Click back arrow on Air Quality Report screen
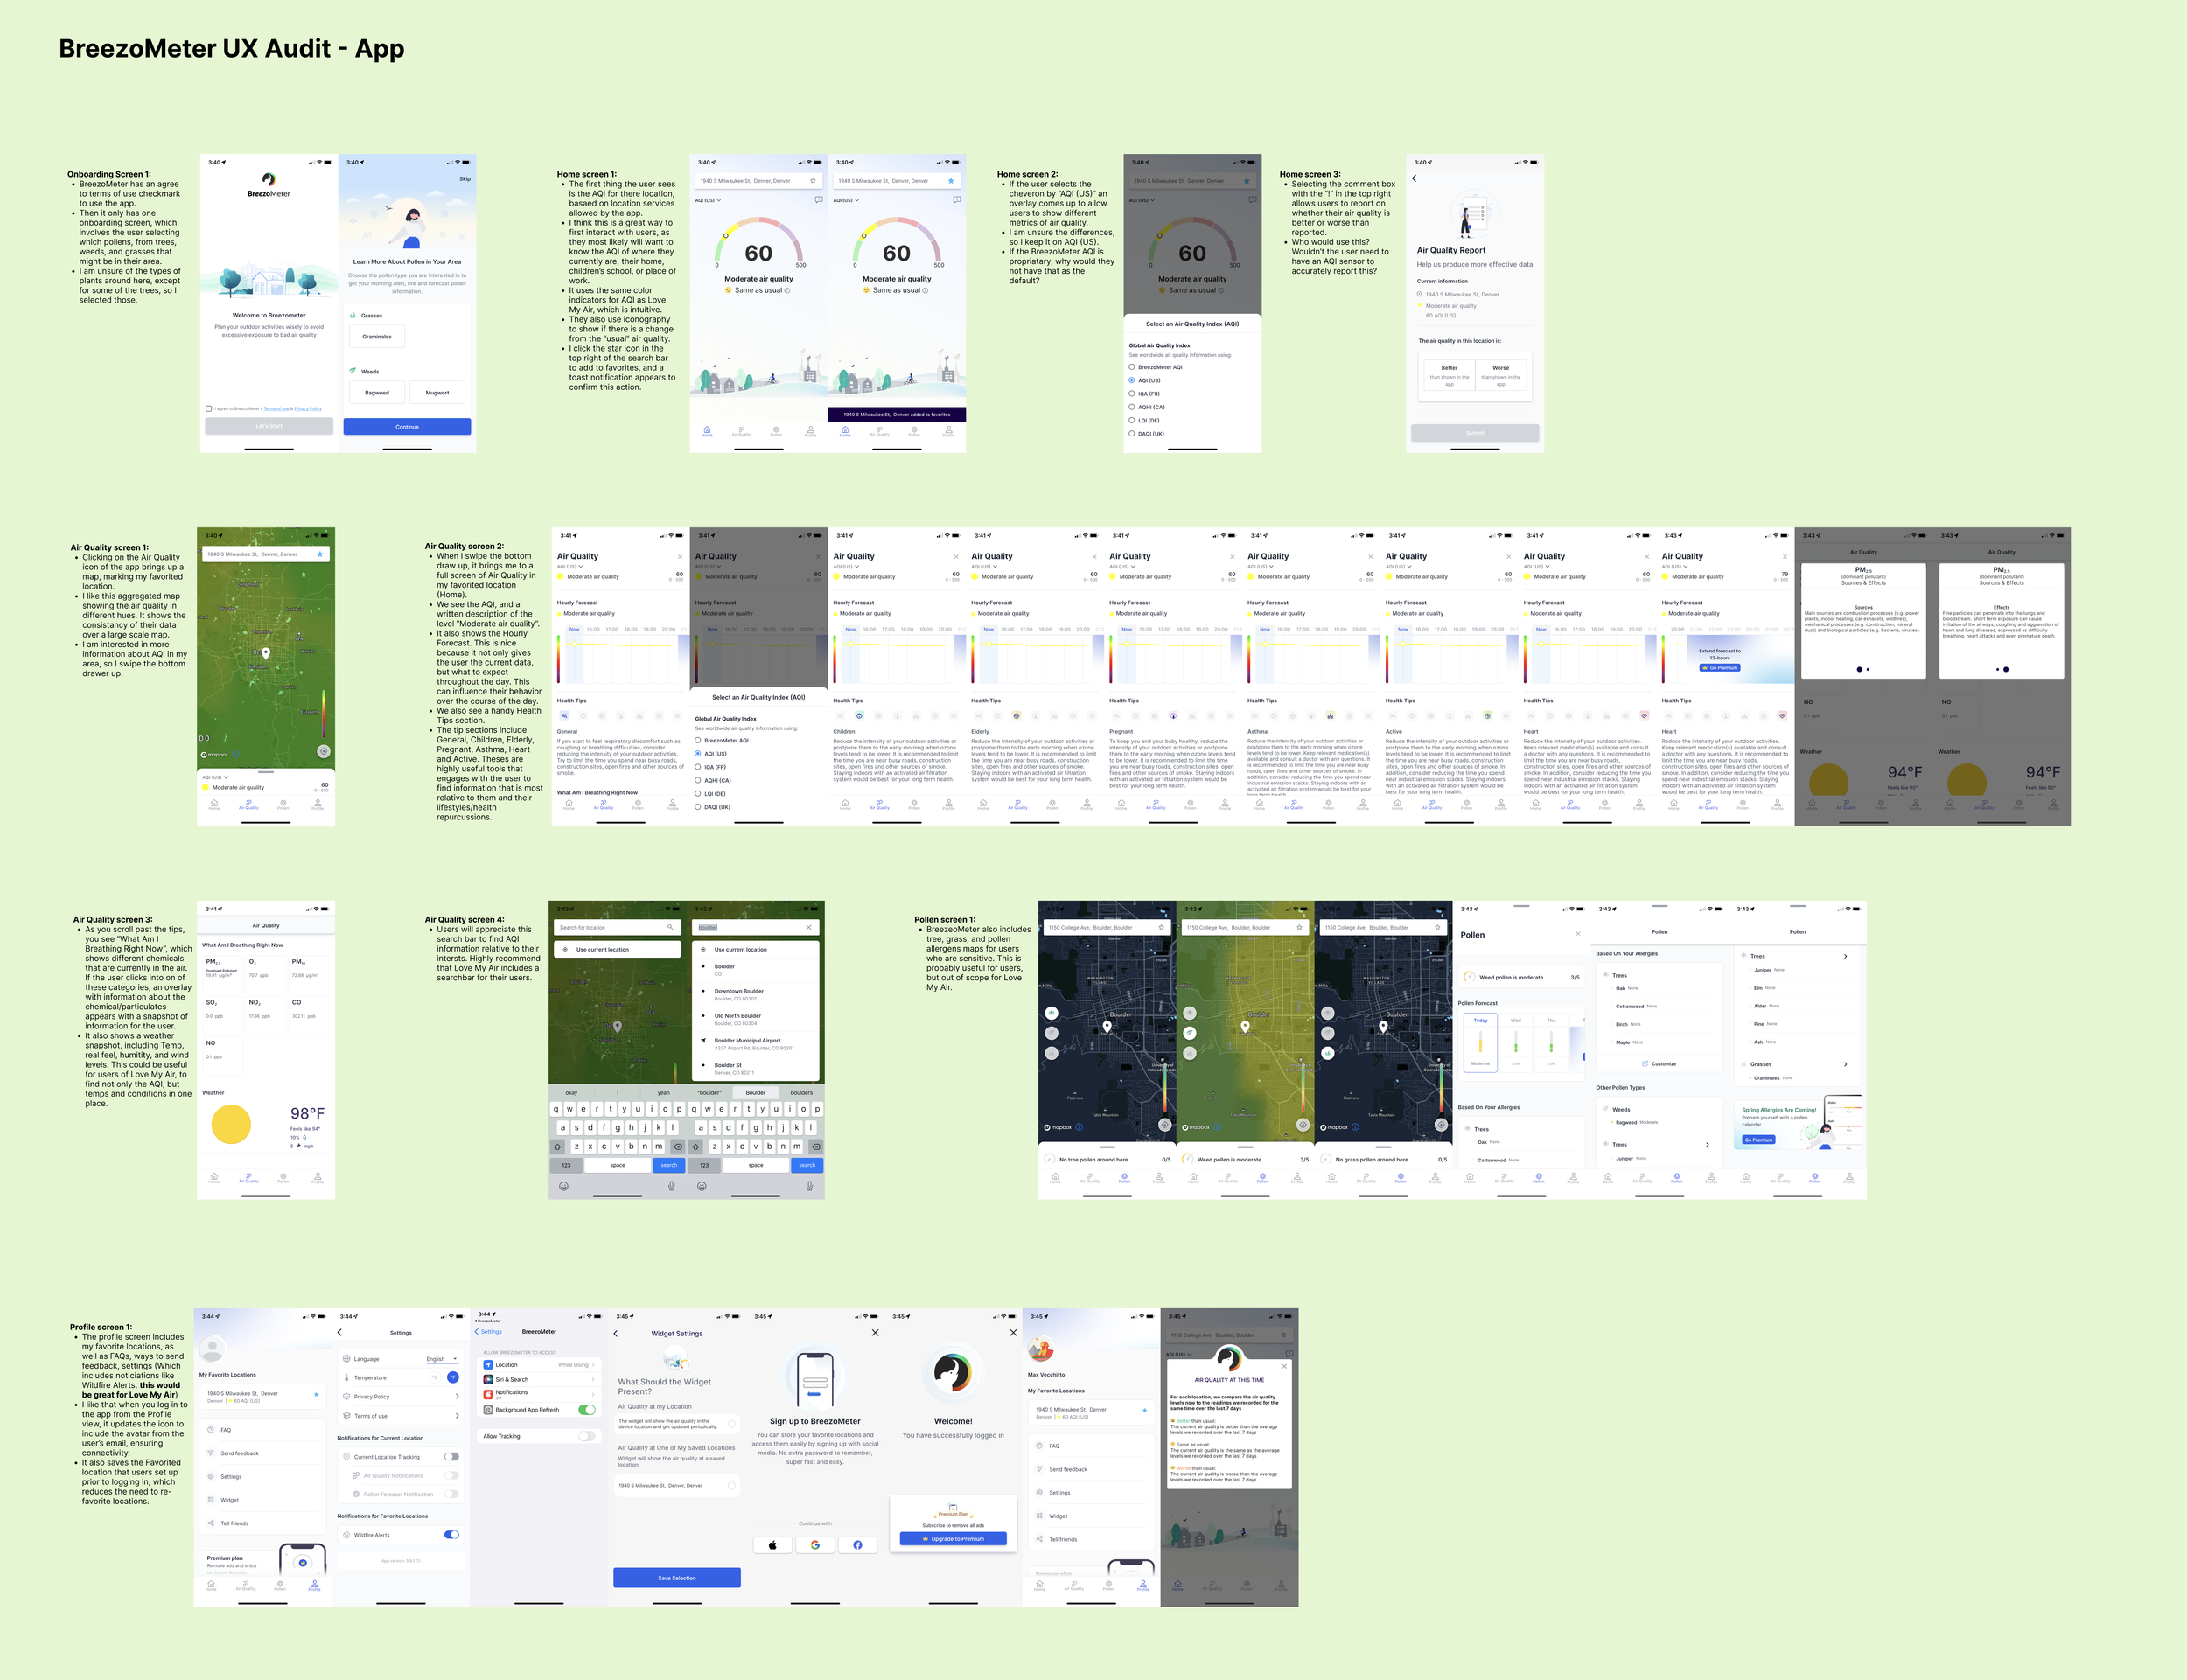2187x1680 pixels. point(1414,179)
